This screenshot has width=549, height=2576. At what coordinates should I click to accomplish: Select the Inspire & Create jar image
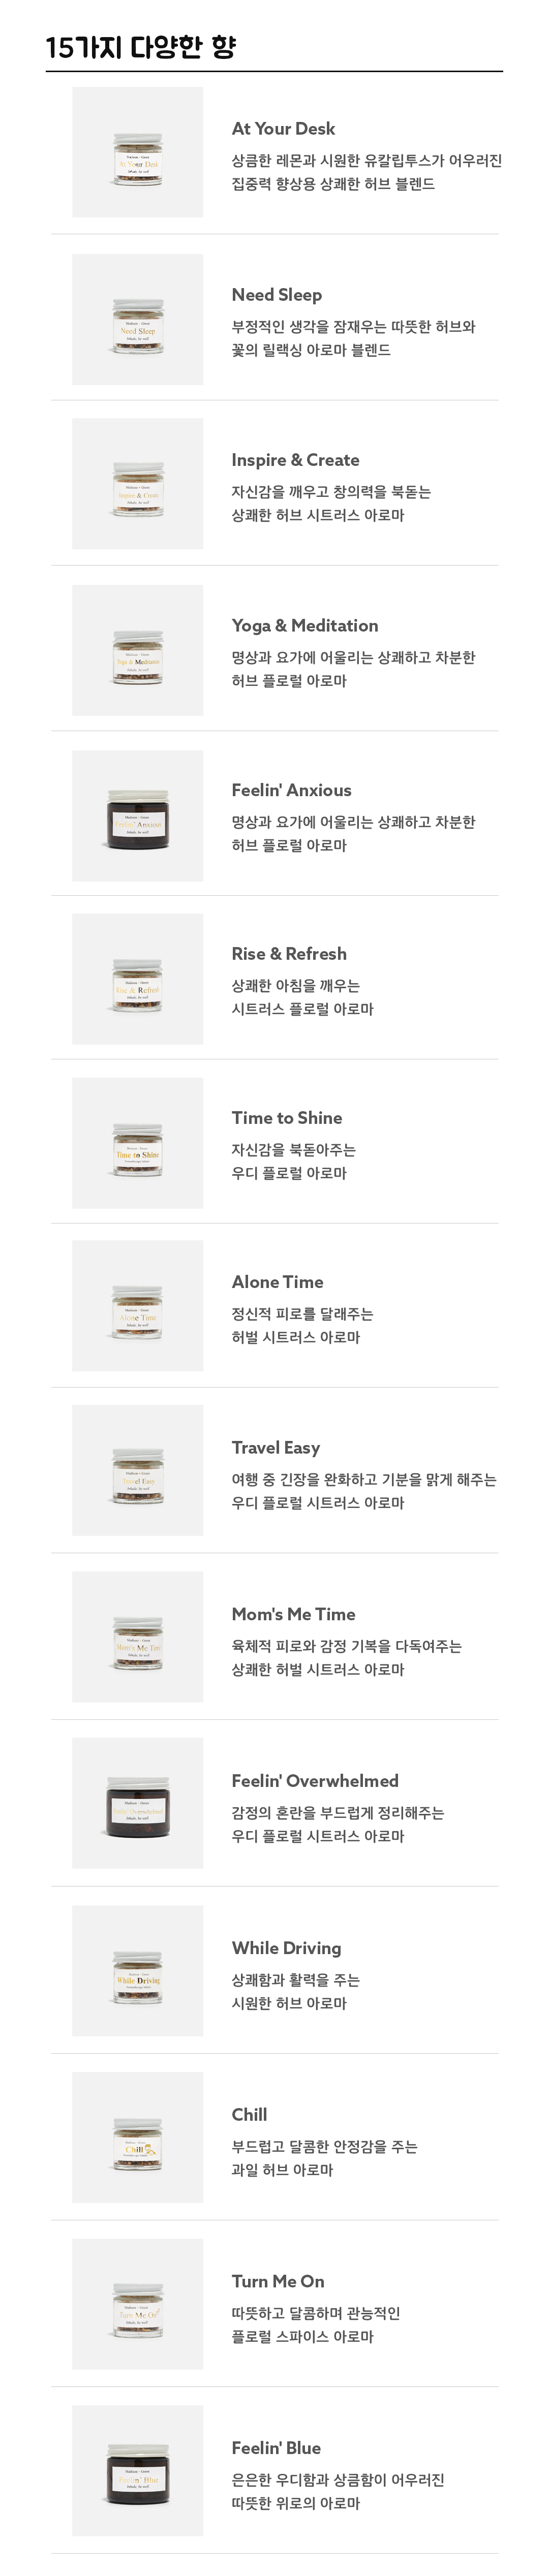137,485
